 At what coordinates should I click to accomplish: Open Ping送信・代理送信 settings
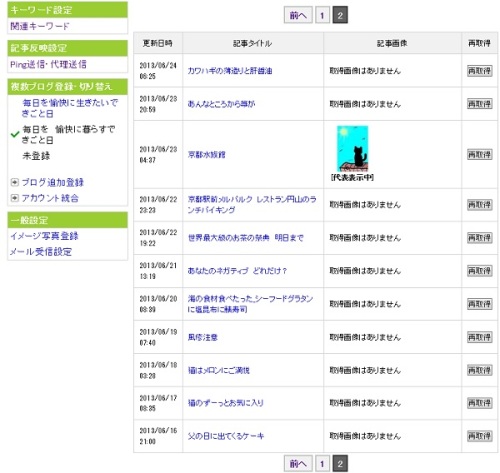coord(48,64)
